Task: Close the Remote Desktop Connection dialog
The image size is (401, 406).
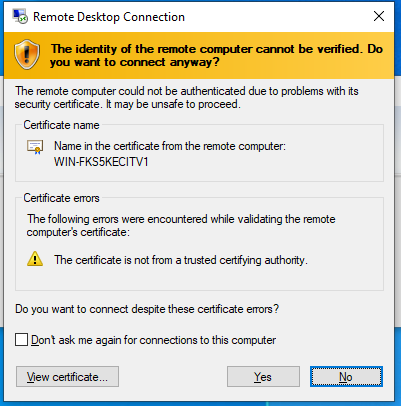Action: coord(379,16)
